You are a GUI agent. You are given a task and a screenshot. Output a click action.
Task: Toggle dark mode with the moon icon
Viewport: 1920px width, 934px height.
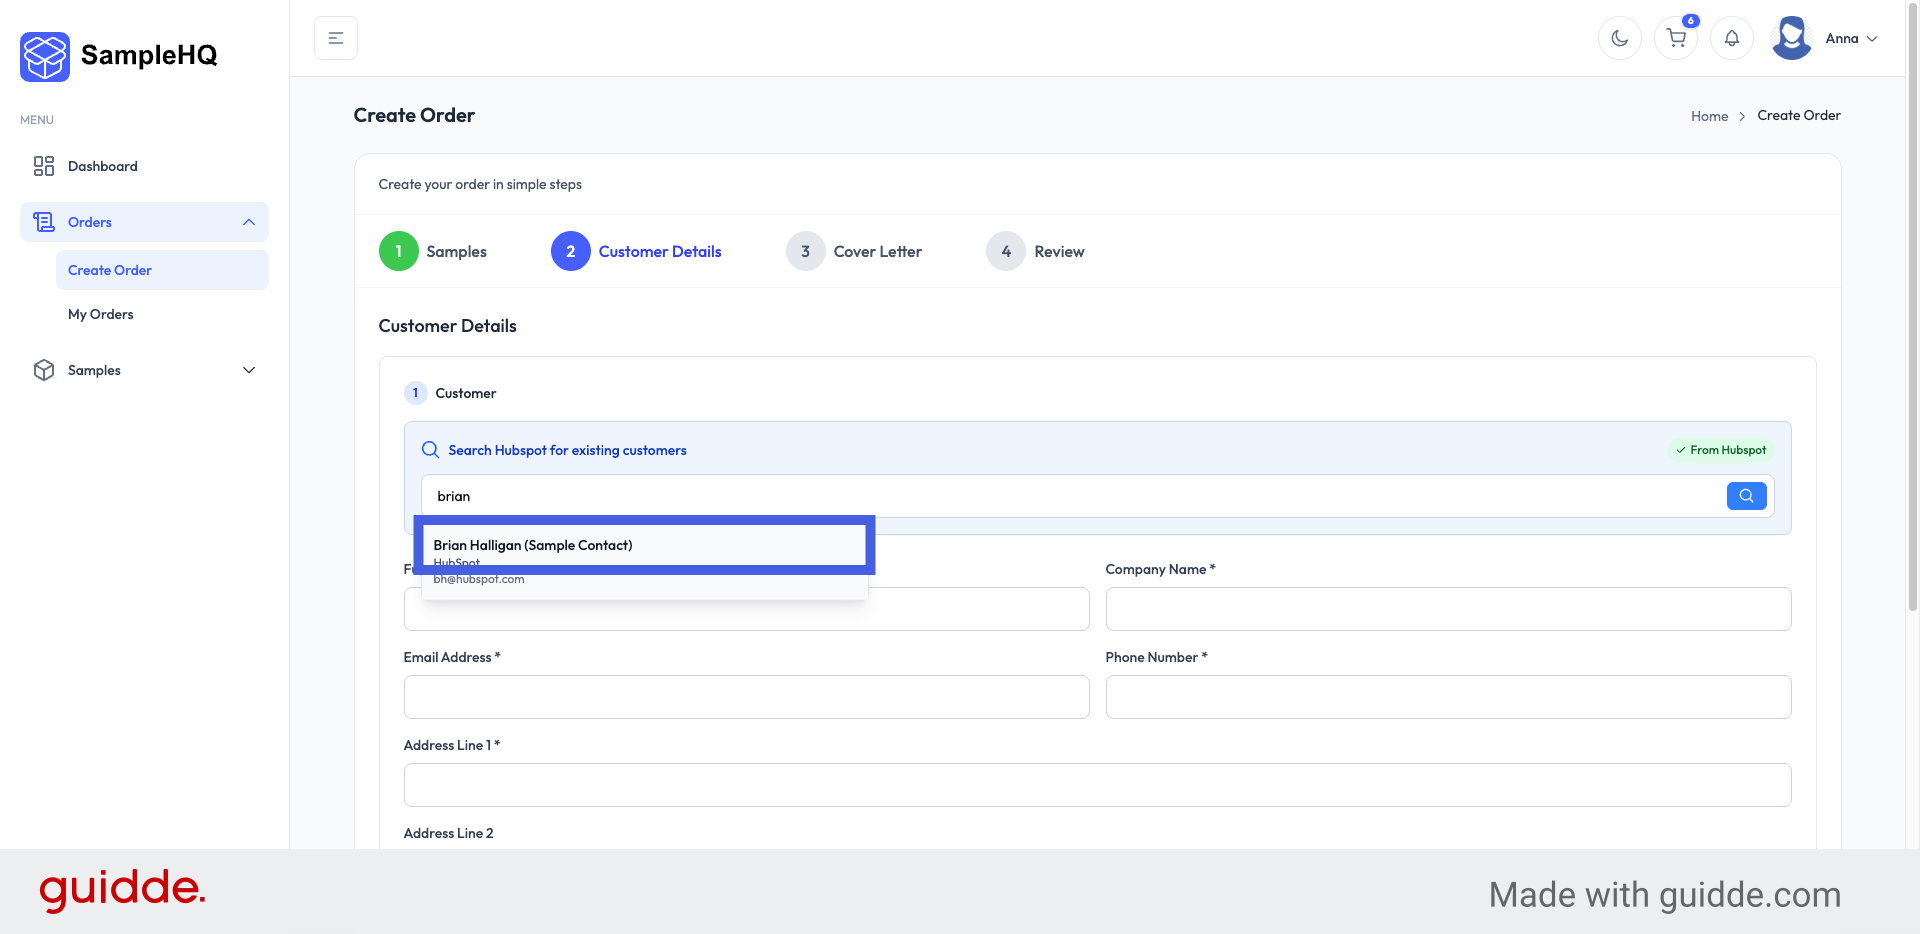[x=1620, y=38]
